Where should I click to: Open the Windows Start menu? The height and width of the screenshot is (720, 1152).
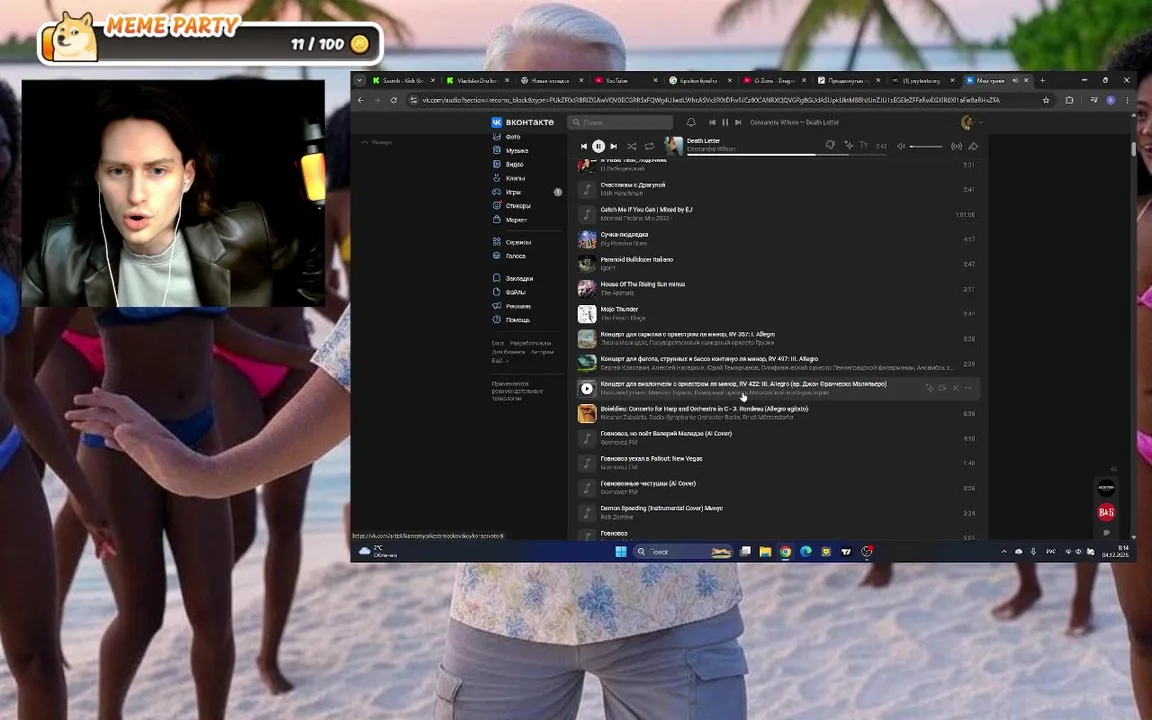[x=621, y=552]
